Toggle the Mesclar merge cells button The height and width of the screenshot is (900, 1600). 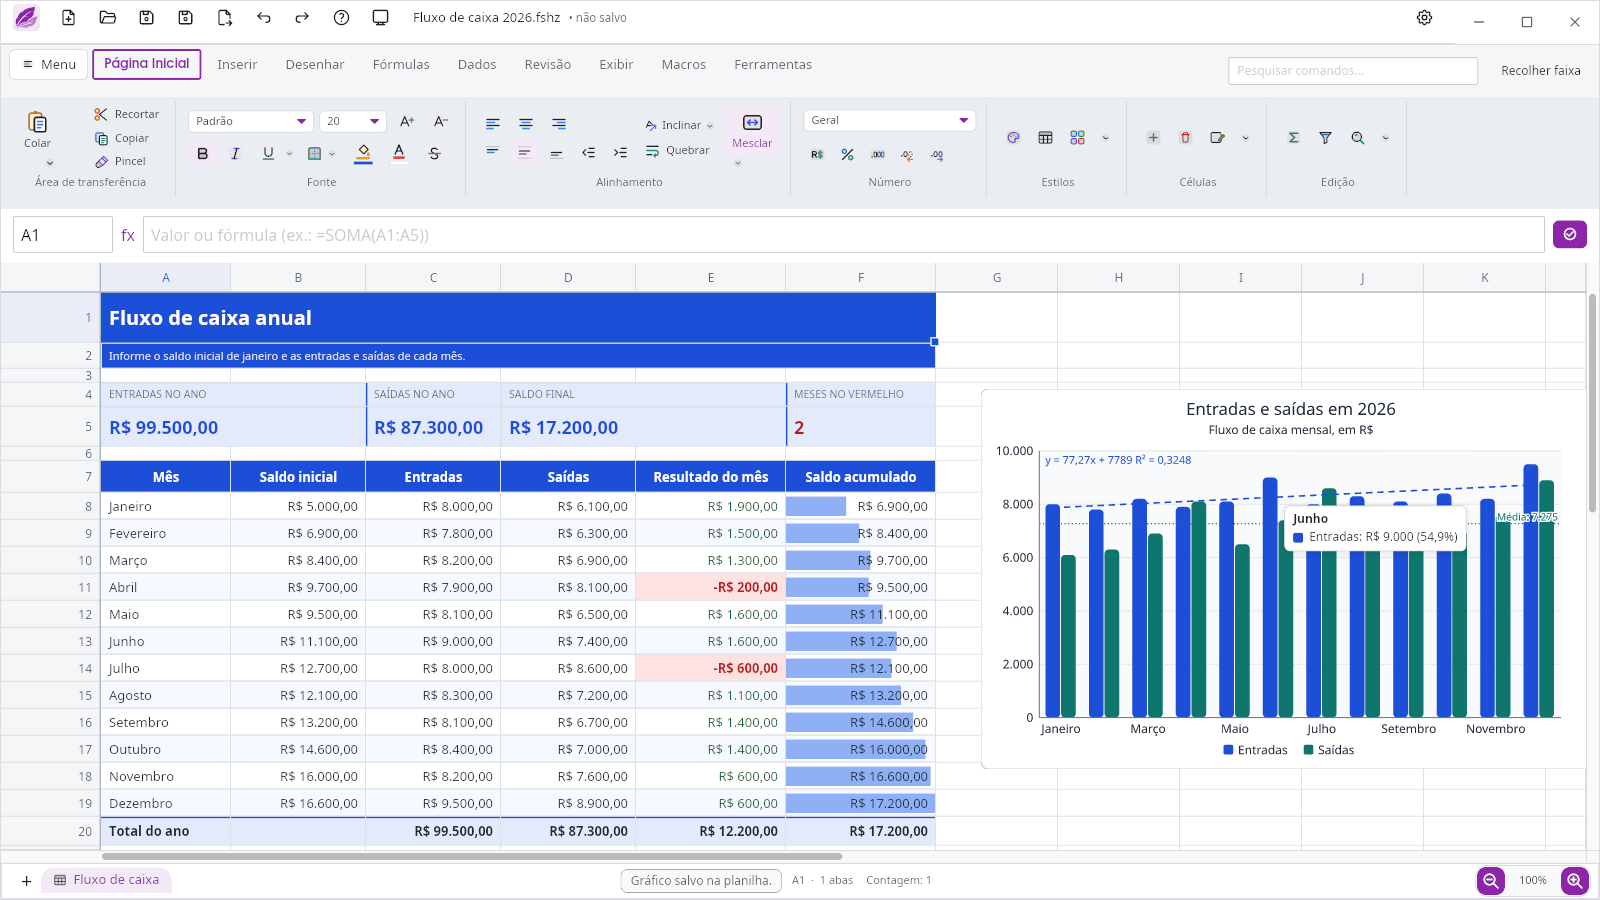click(x=752, y=131)
